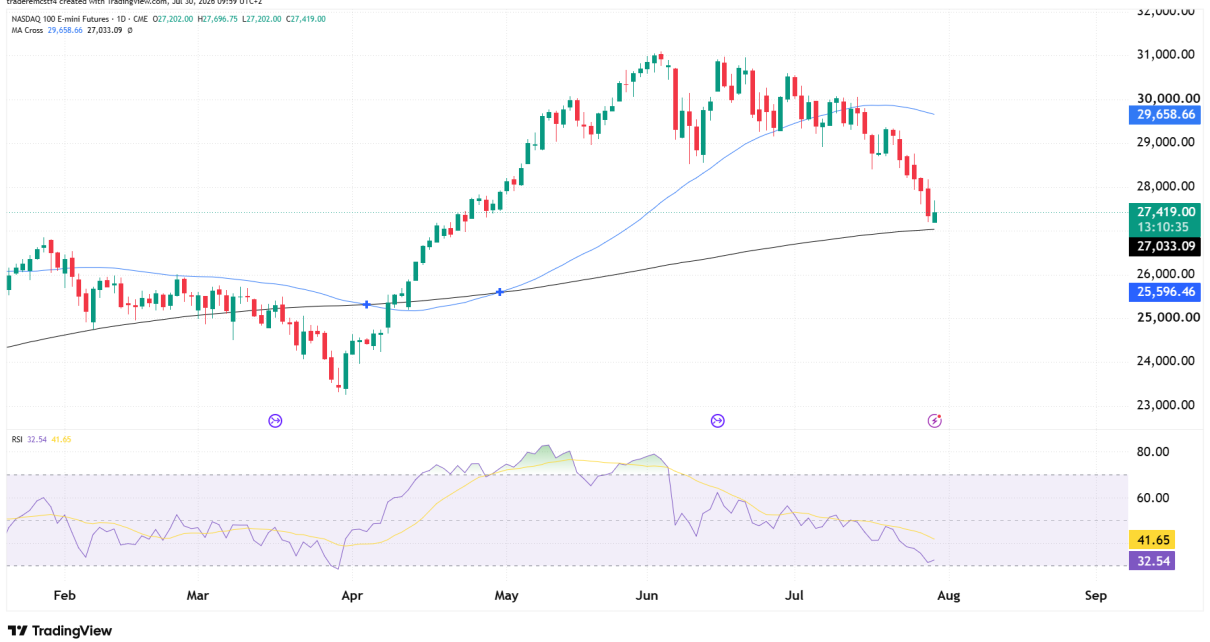Click the 29,000.00 price axis label
This screenshot has height=642, width=1210.
(x=1166, y=142)
